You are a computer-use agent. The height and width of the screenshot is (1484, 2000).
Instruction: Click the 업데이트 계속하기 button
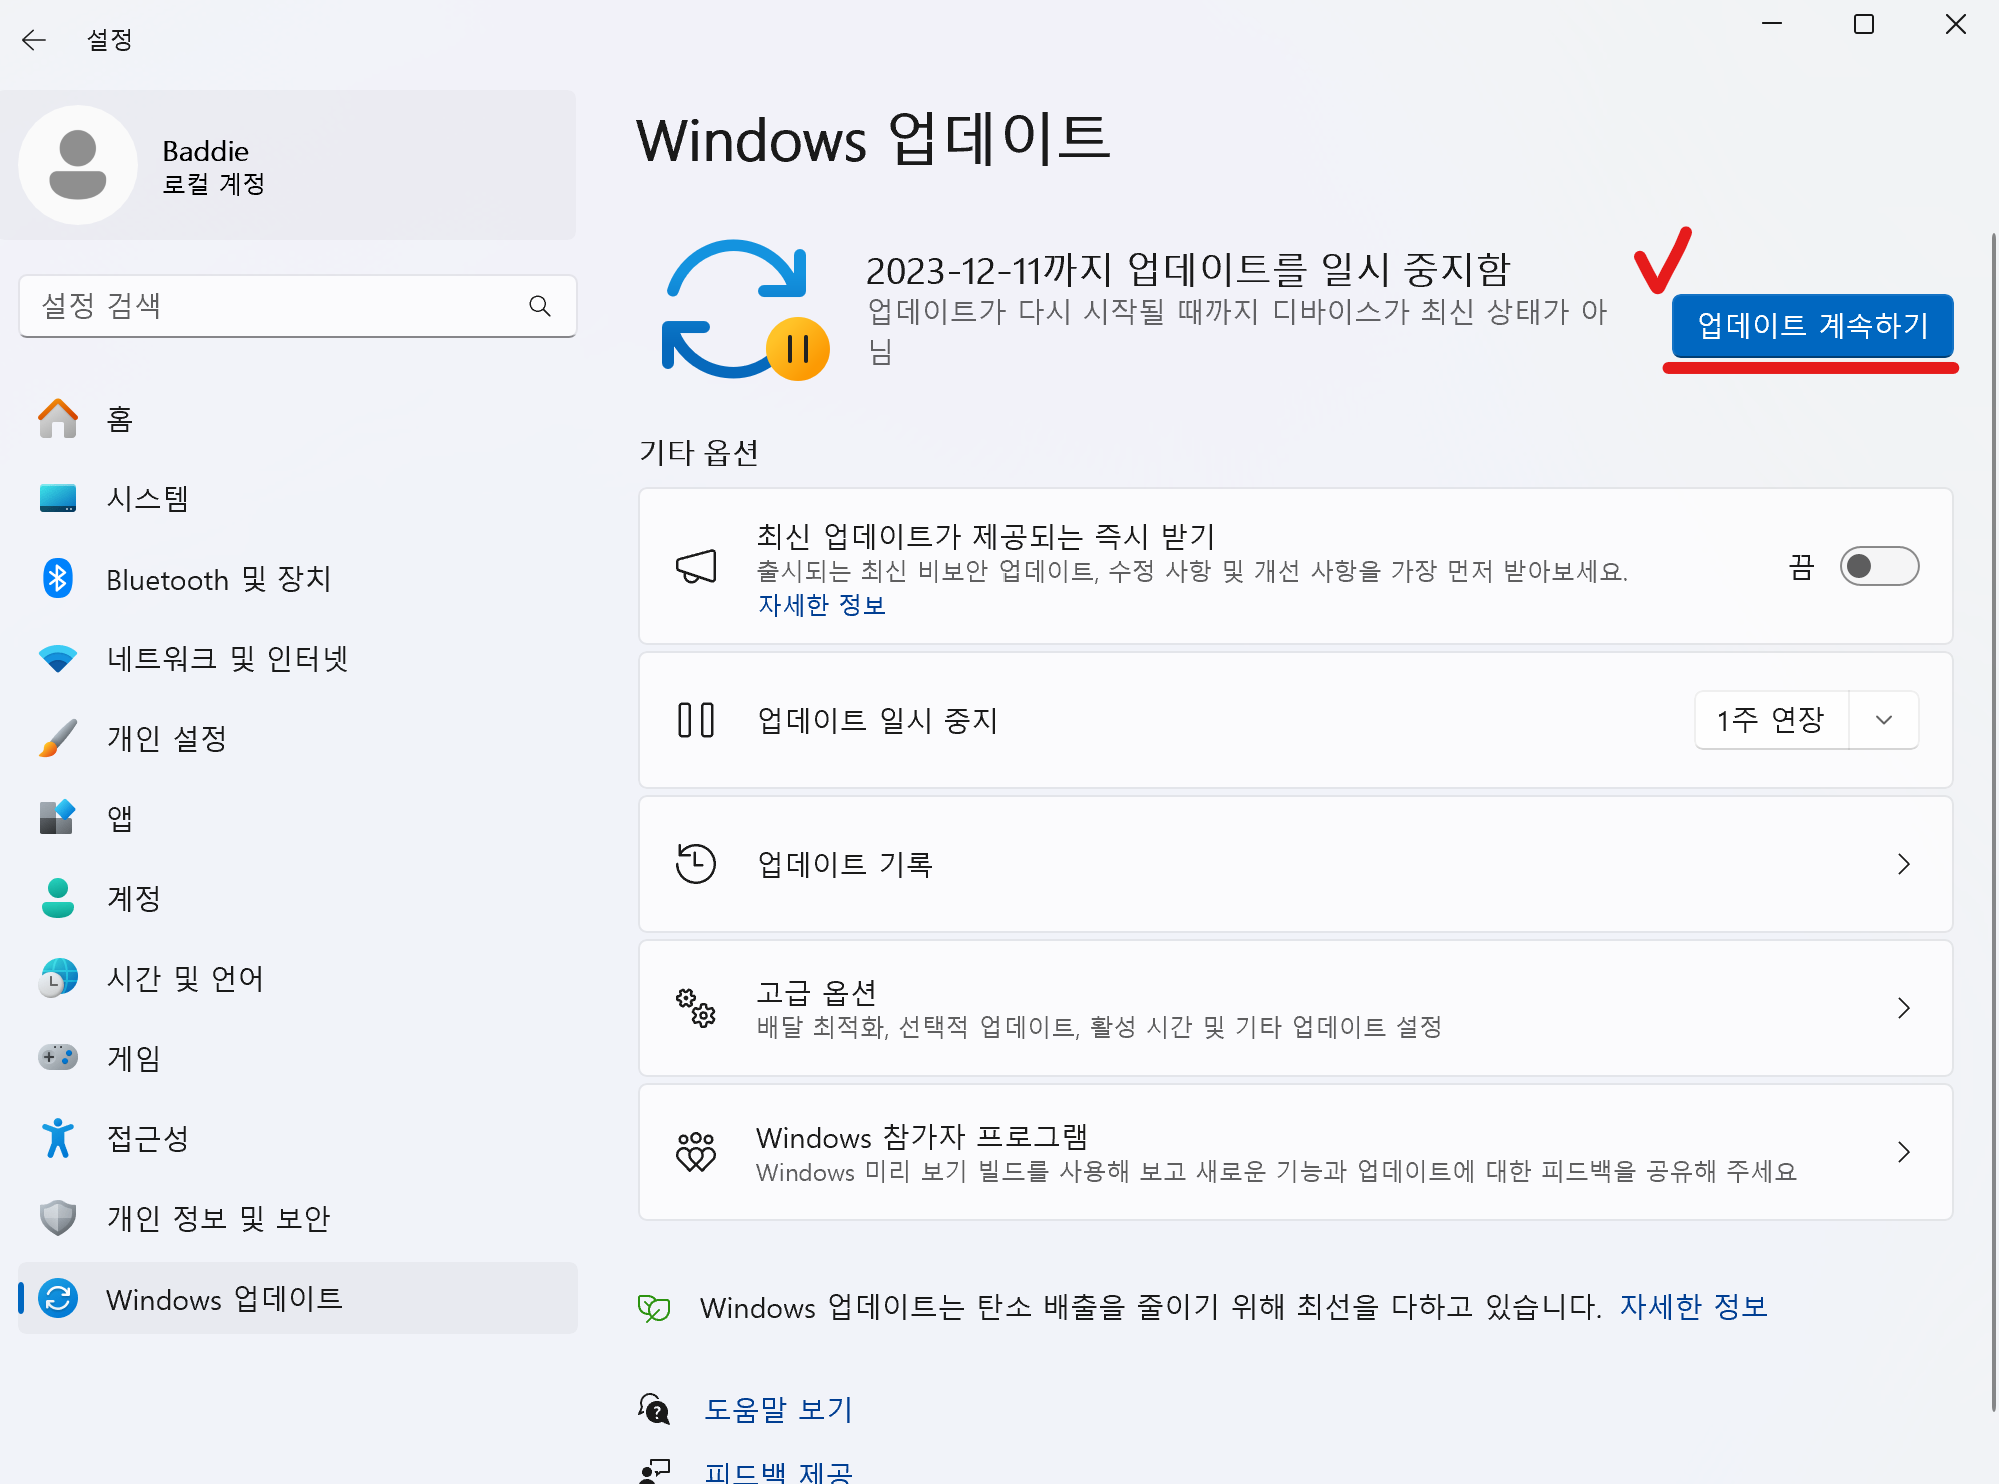coord(1812,326)
